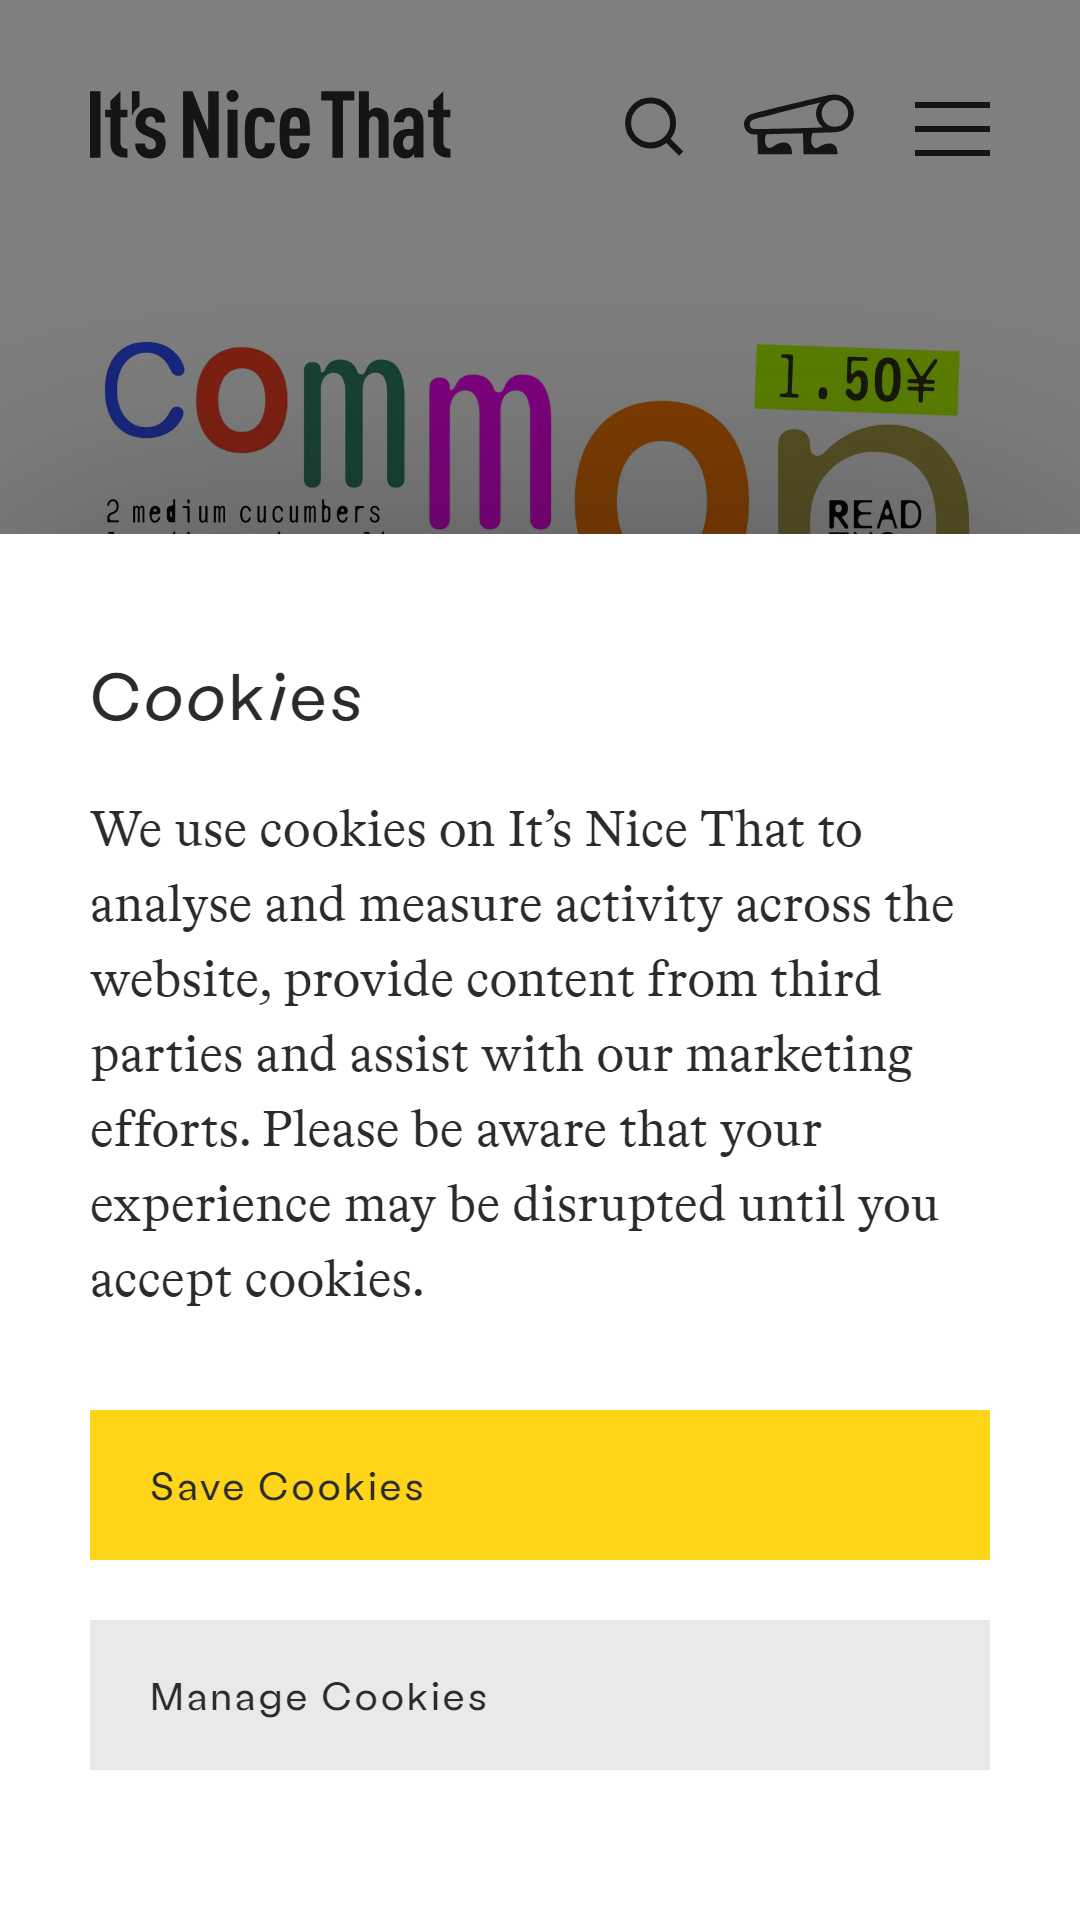Image resolution: width=1080 pixels, height=1920 pixels.
Task: Accept with the yellow Save Cookies button
Action: tap(540, 1485)
